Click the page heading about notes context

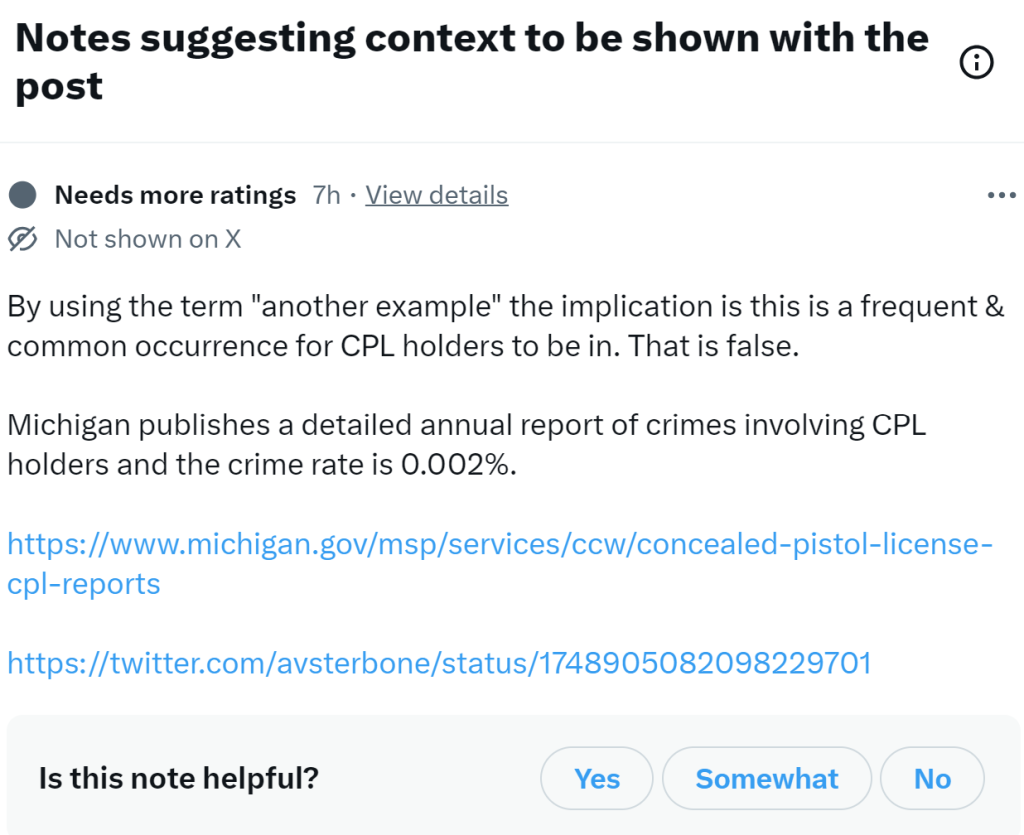pos(470,40)
